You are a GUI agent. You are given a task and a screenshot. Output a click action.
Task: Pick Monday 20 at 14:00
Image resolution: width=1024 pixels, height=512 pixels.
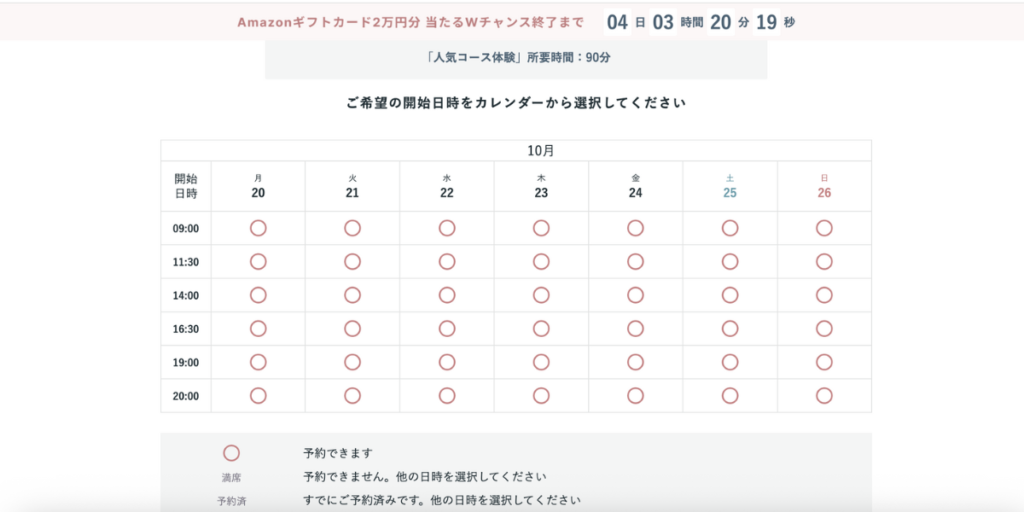(258, 295)
